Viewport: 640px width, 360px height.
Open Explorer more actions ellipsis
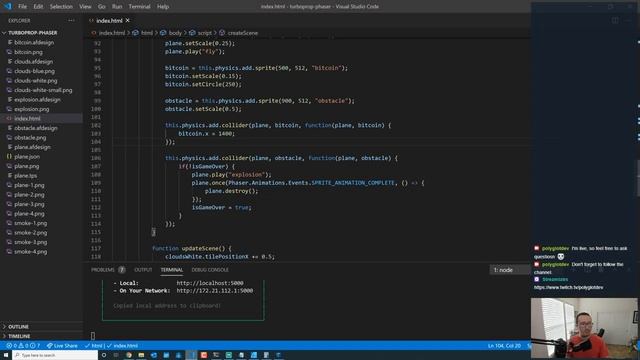pos(71,20)
